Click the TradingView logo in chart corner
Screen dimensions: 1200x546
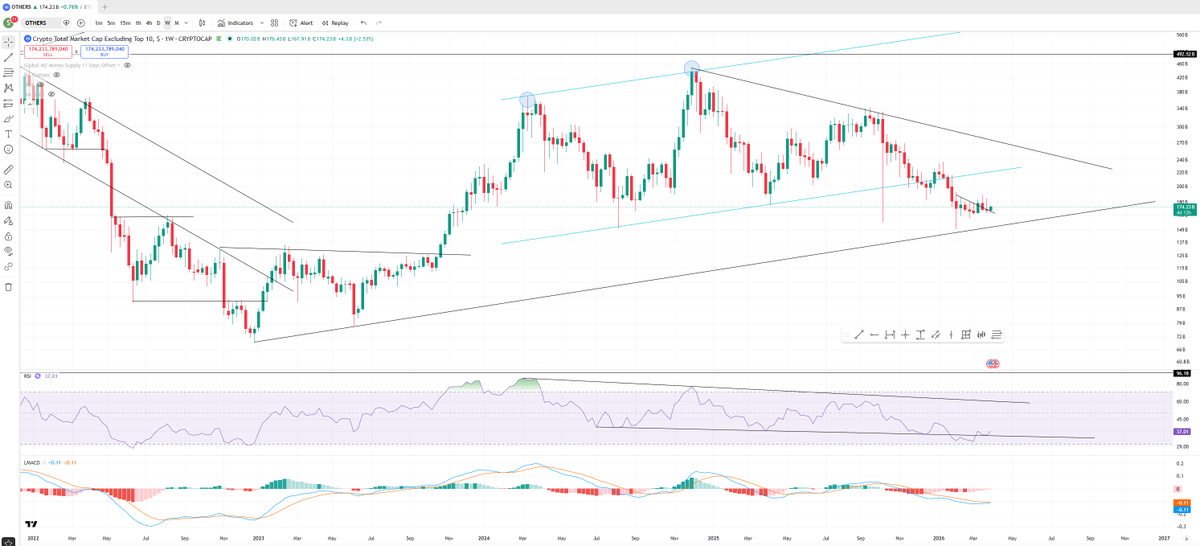tap(31, 524)
